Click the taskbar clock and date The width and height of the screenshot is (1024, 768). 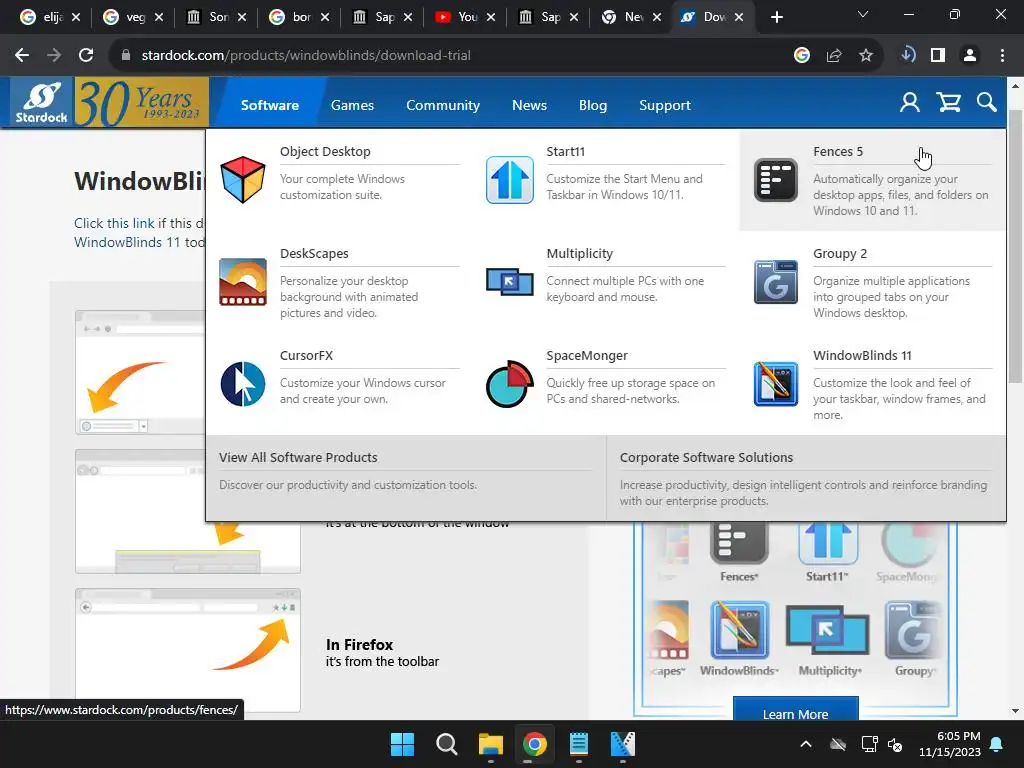click(x=950, y=744)
